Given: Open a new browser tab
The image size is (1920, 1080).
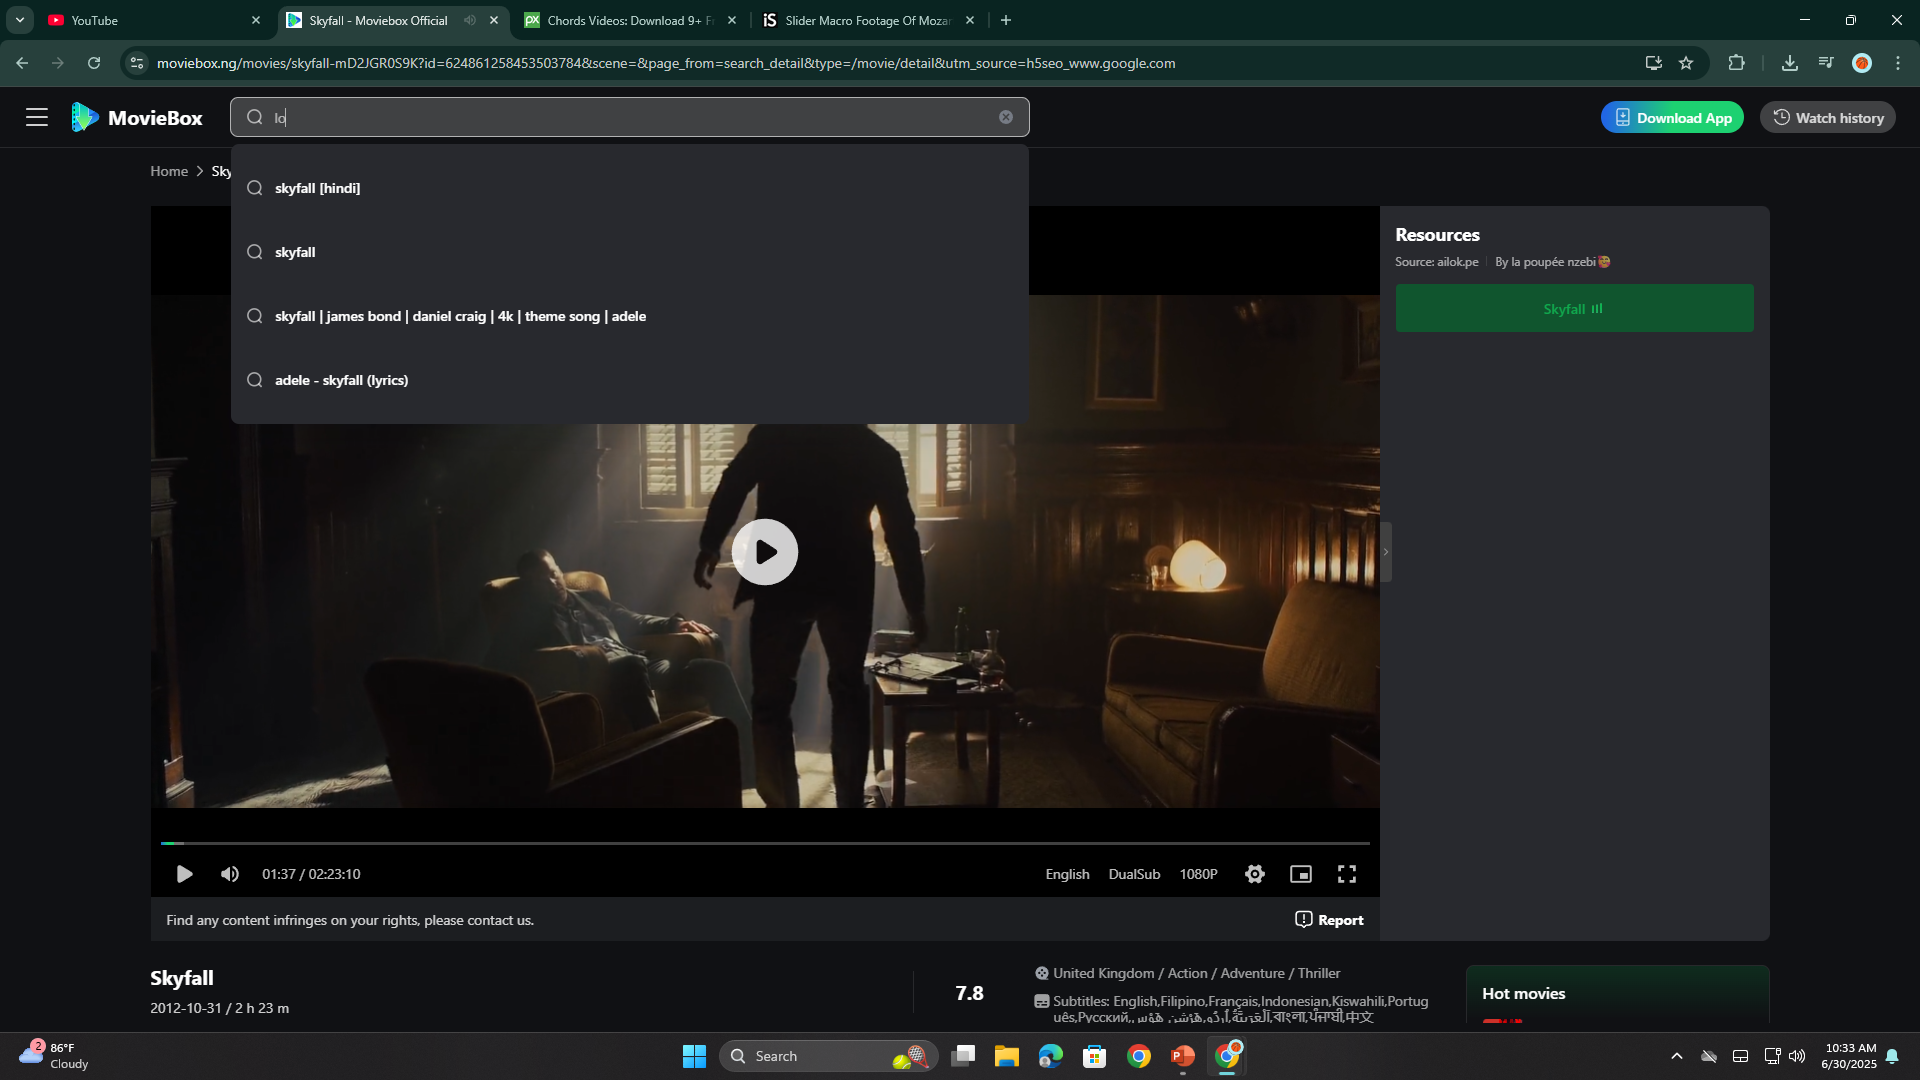Looking at the screenshot, I should 1006,20.
